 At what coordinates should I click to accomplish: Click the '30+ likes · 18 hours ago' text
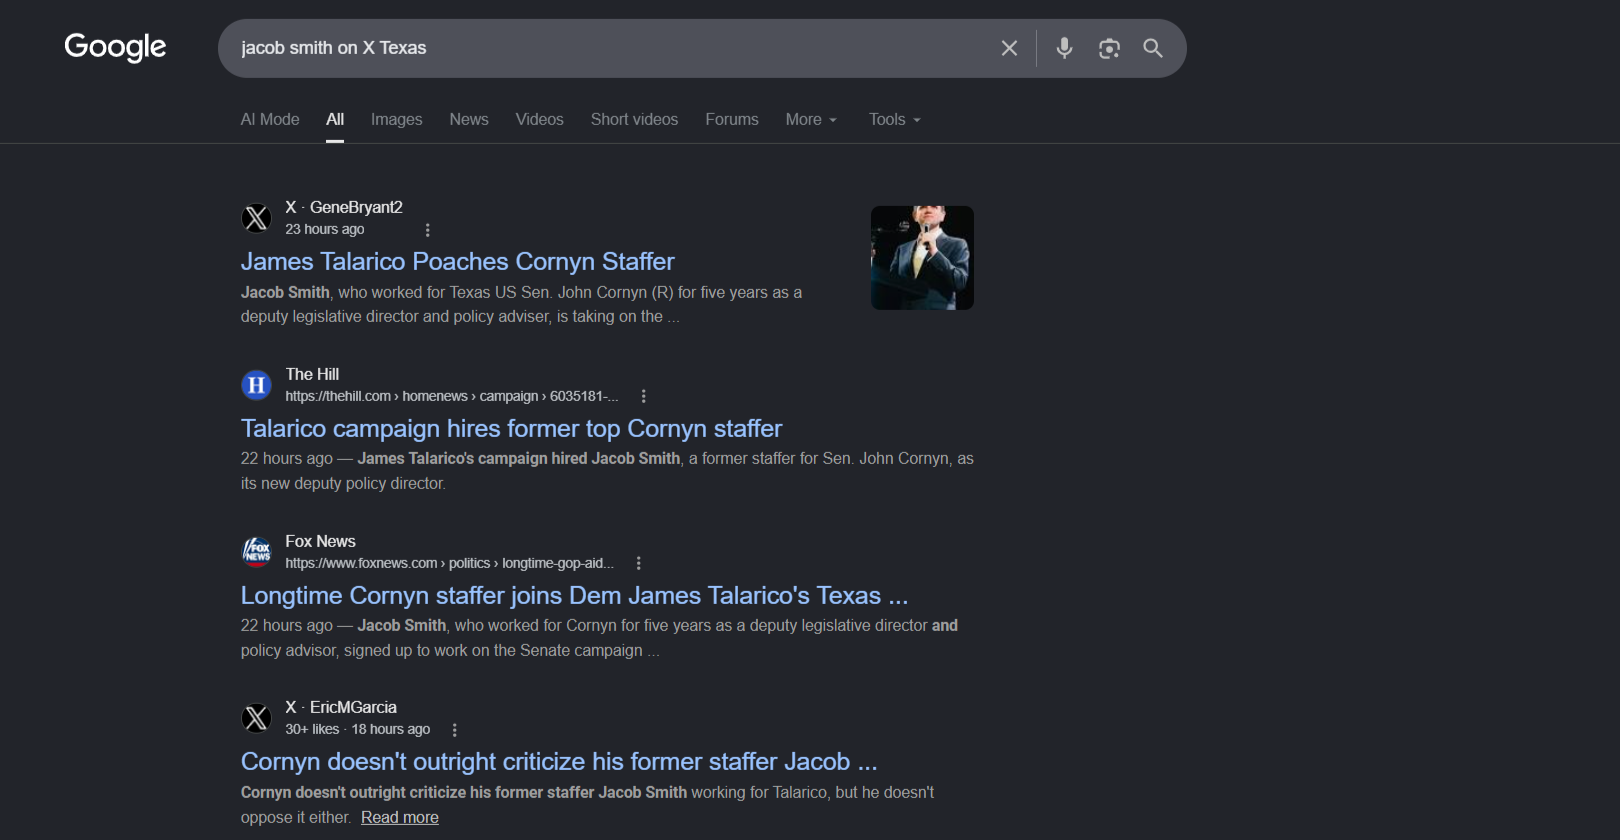click(358, 729)
